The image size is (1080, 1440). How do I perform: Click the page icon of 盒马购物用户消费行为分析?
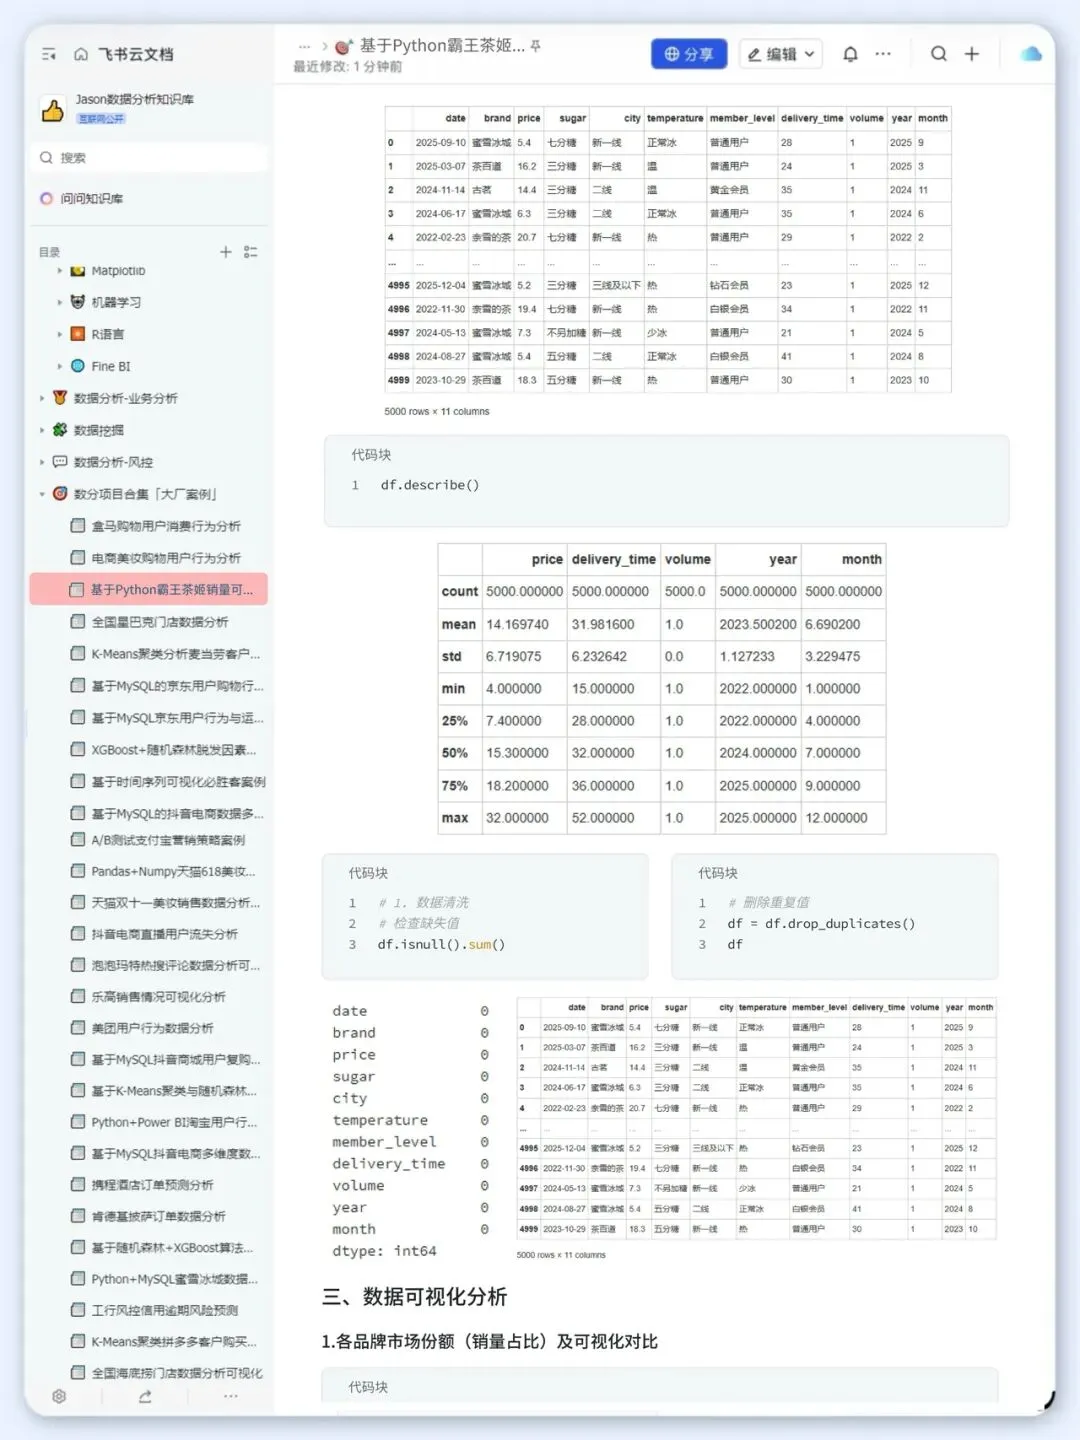pos(77,526)
